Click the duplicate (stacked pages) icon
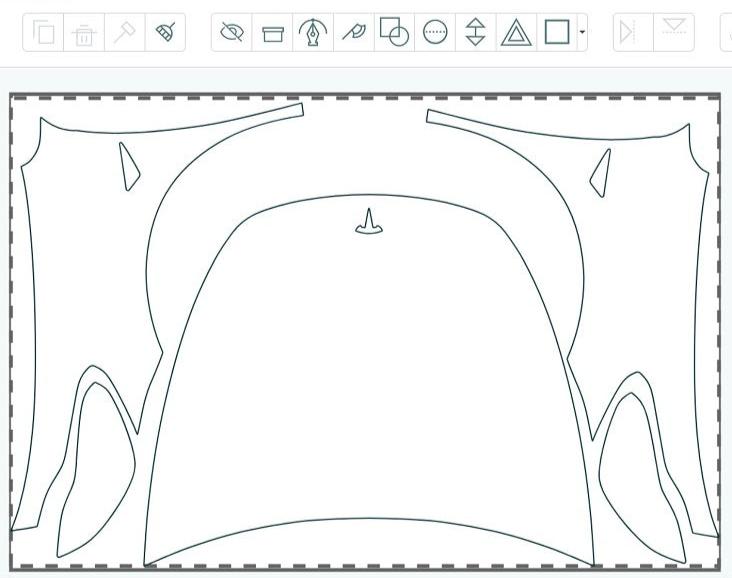 [x=44, y=33]
